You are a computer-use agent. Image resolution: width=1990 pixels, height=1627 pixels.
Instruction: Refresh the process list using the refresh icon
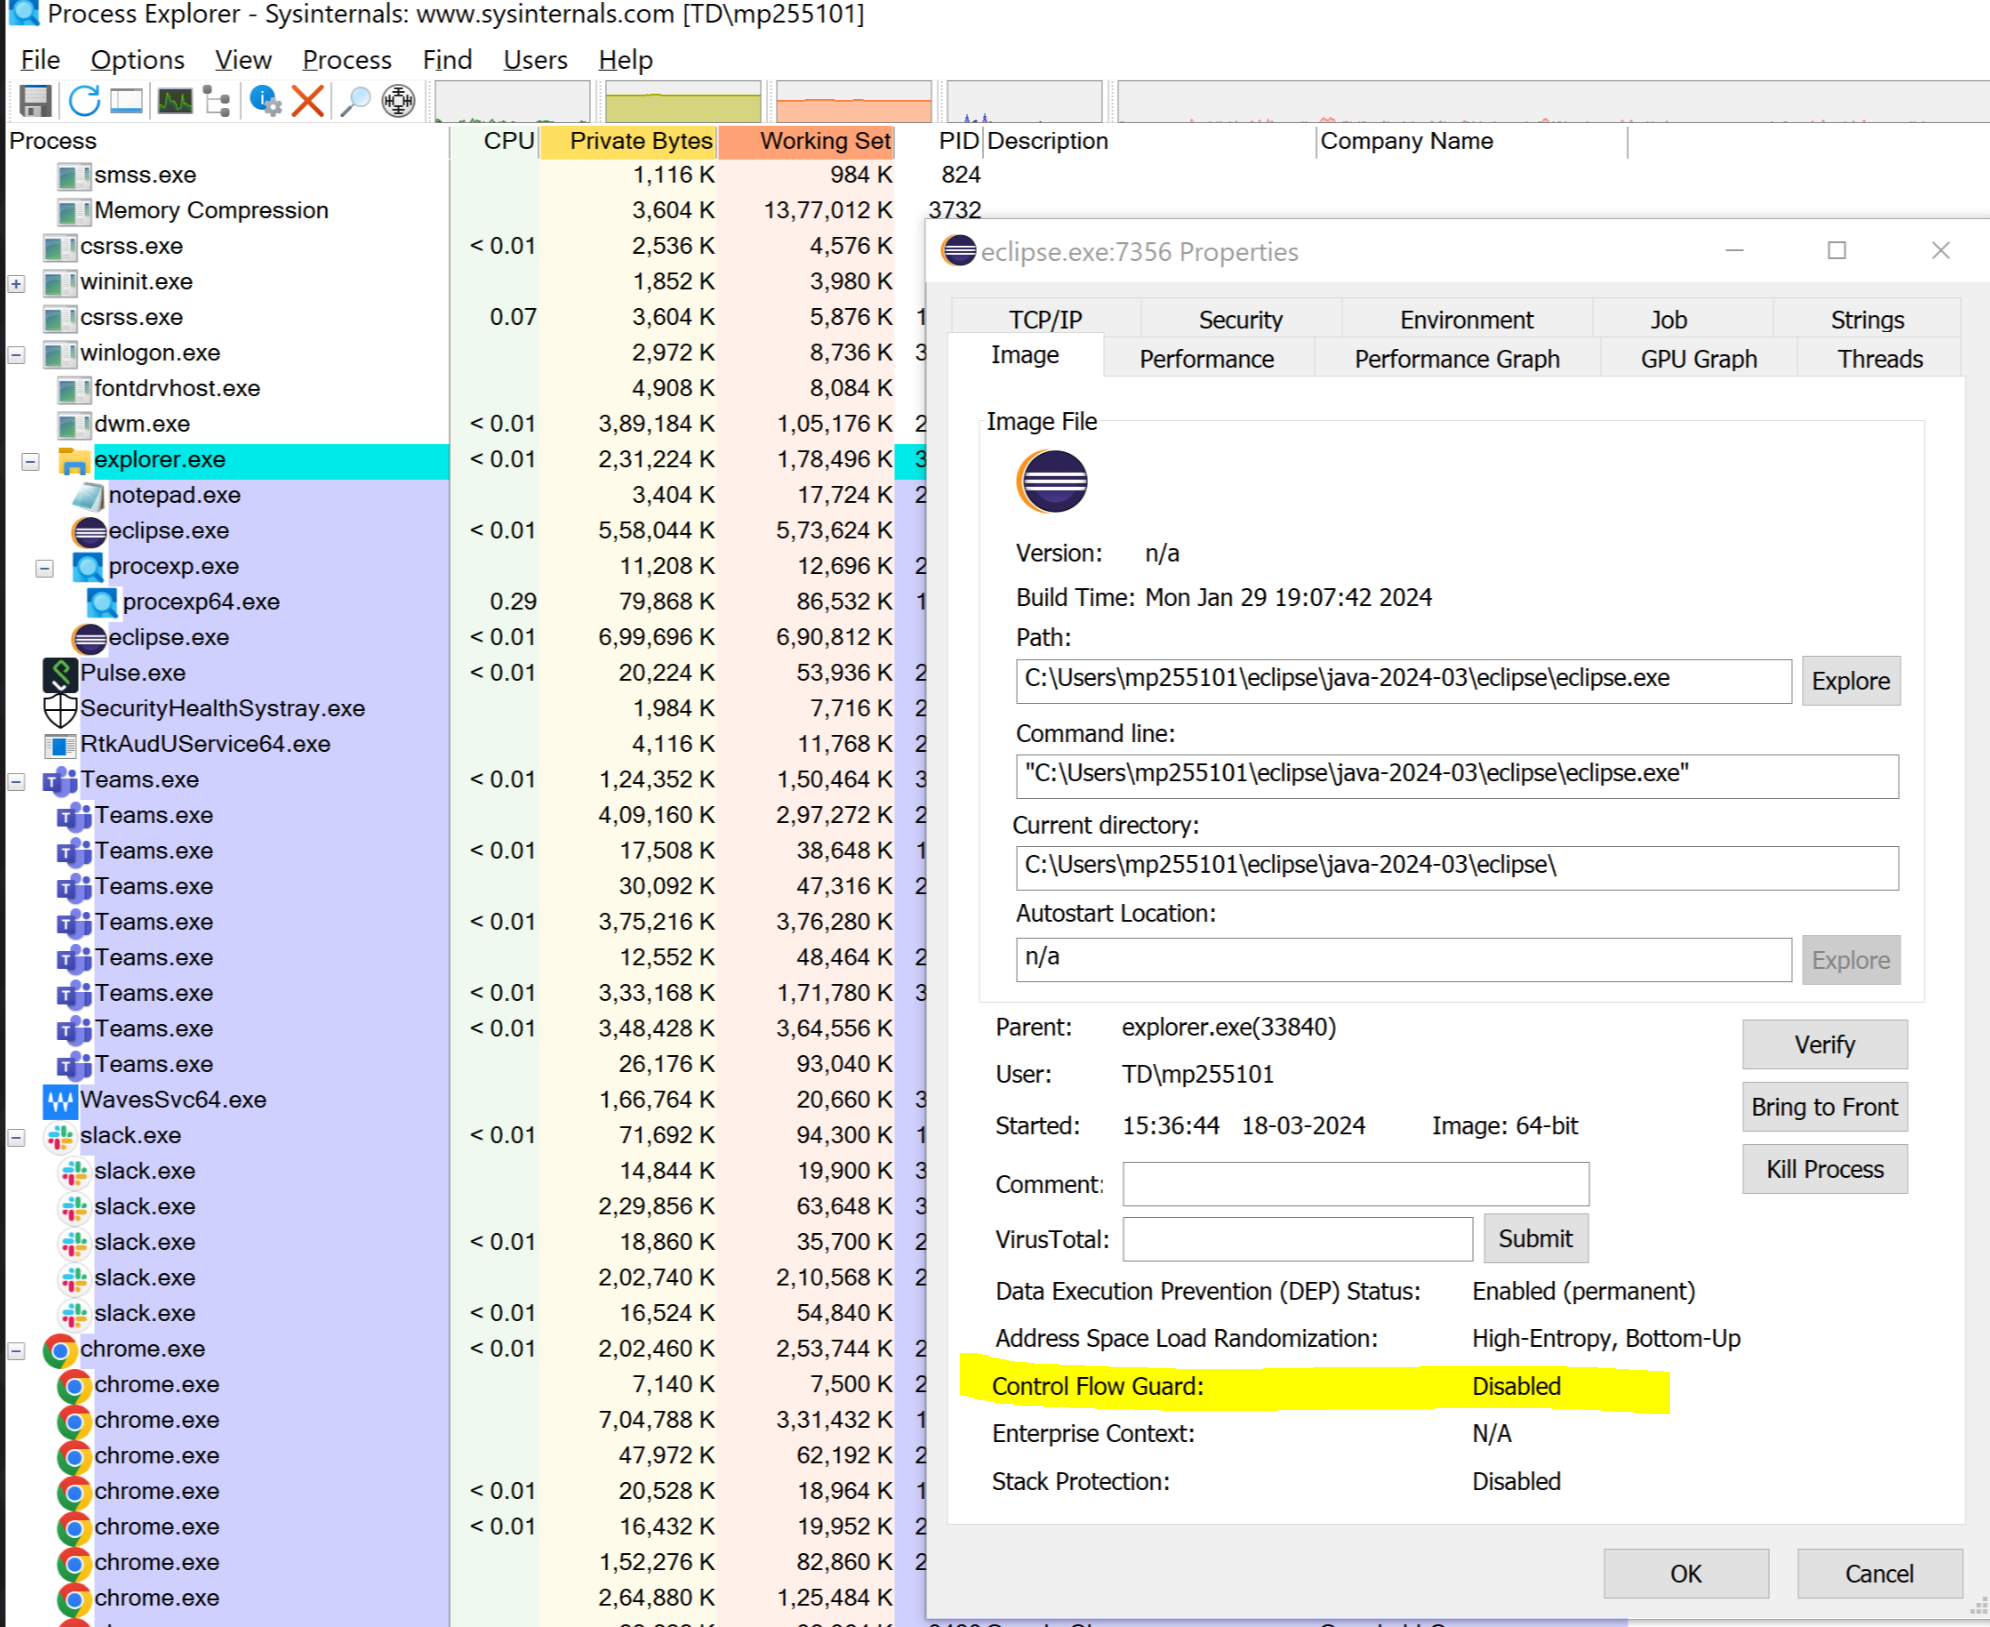tap(84, 101)
